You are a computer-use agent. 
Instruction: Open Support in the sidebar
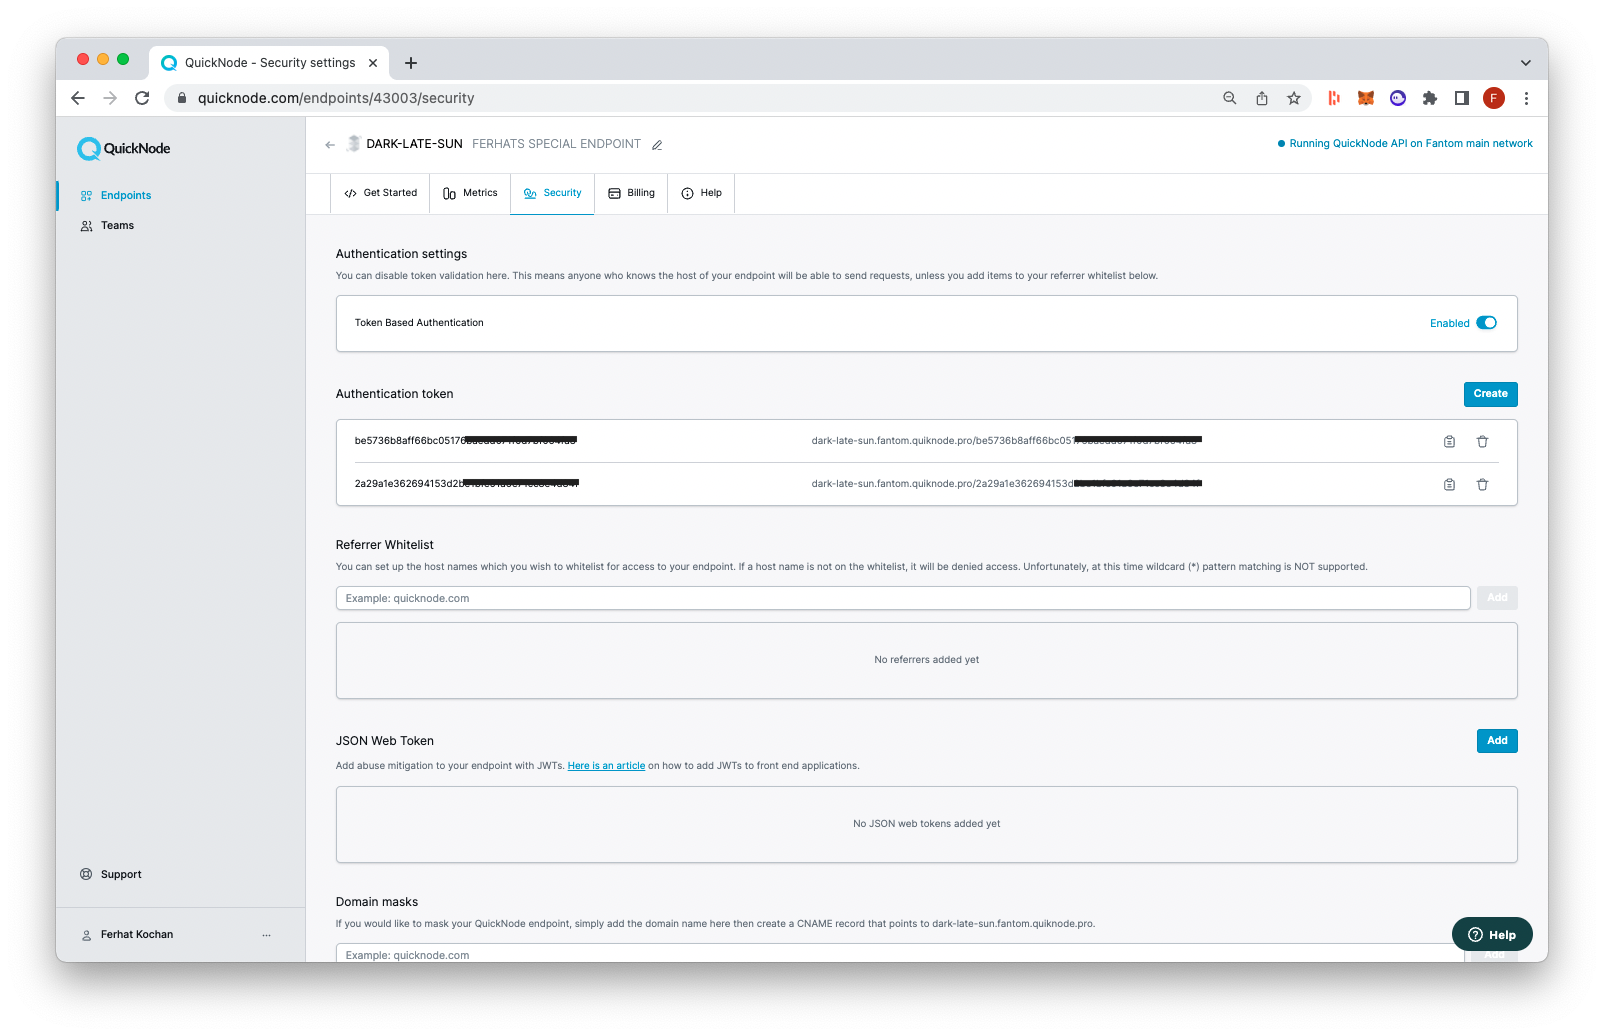[111, 874]
